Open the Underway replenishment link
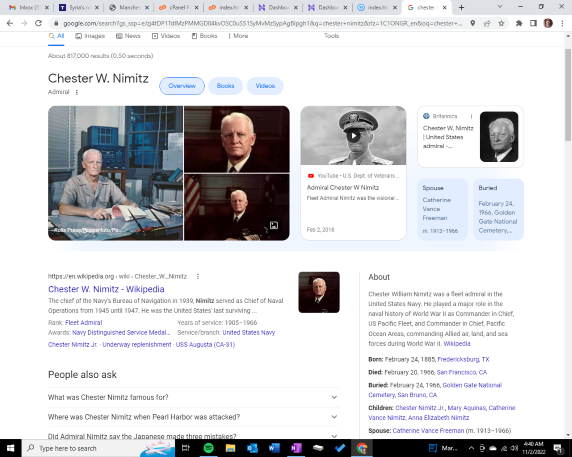Screen dimensions: 572x457 (x=137, y=345)
